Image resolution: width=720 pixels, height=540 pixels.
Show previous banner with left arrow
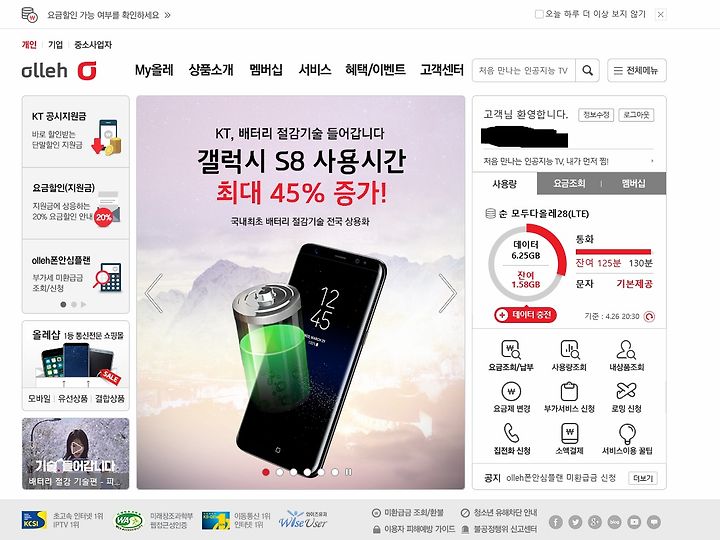(154, 293)
